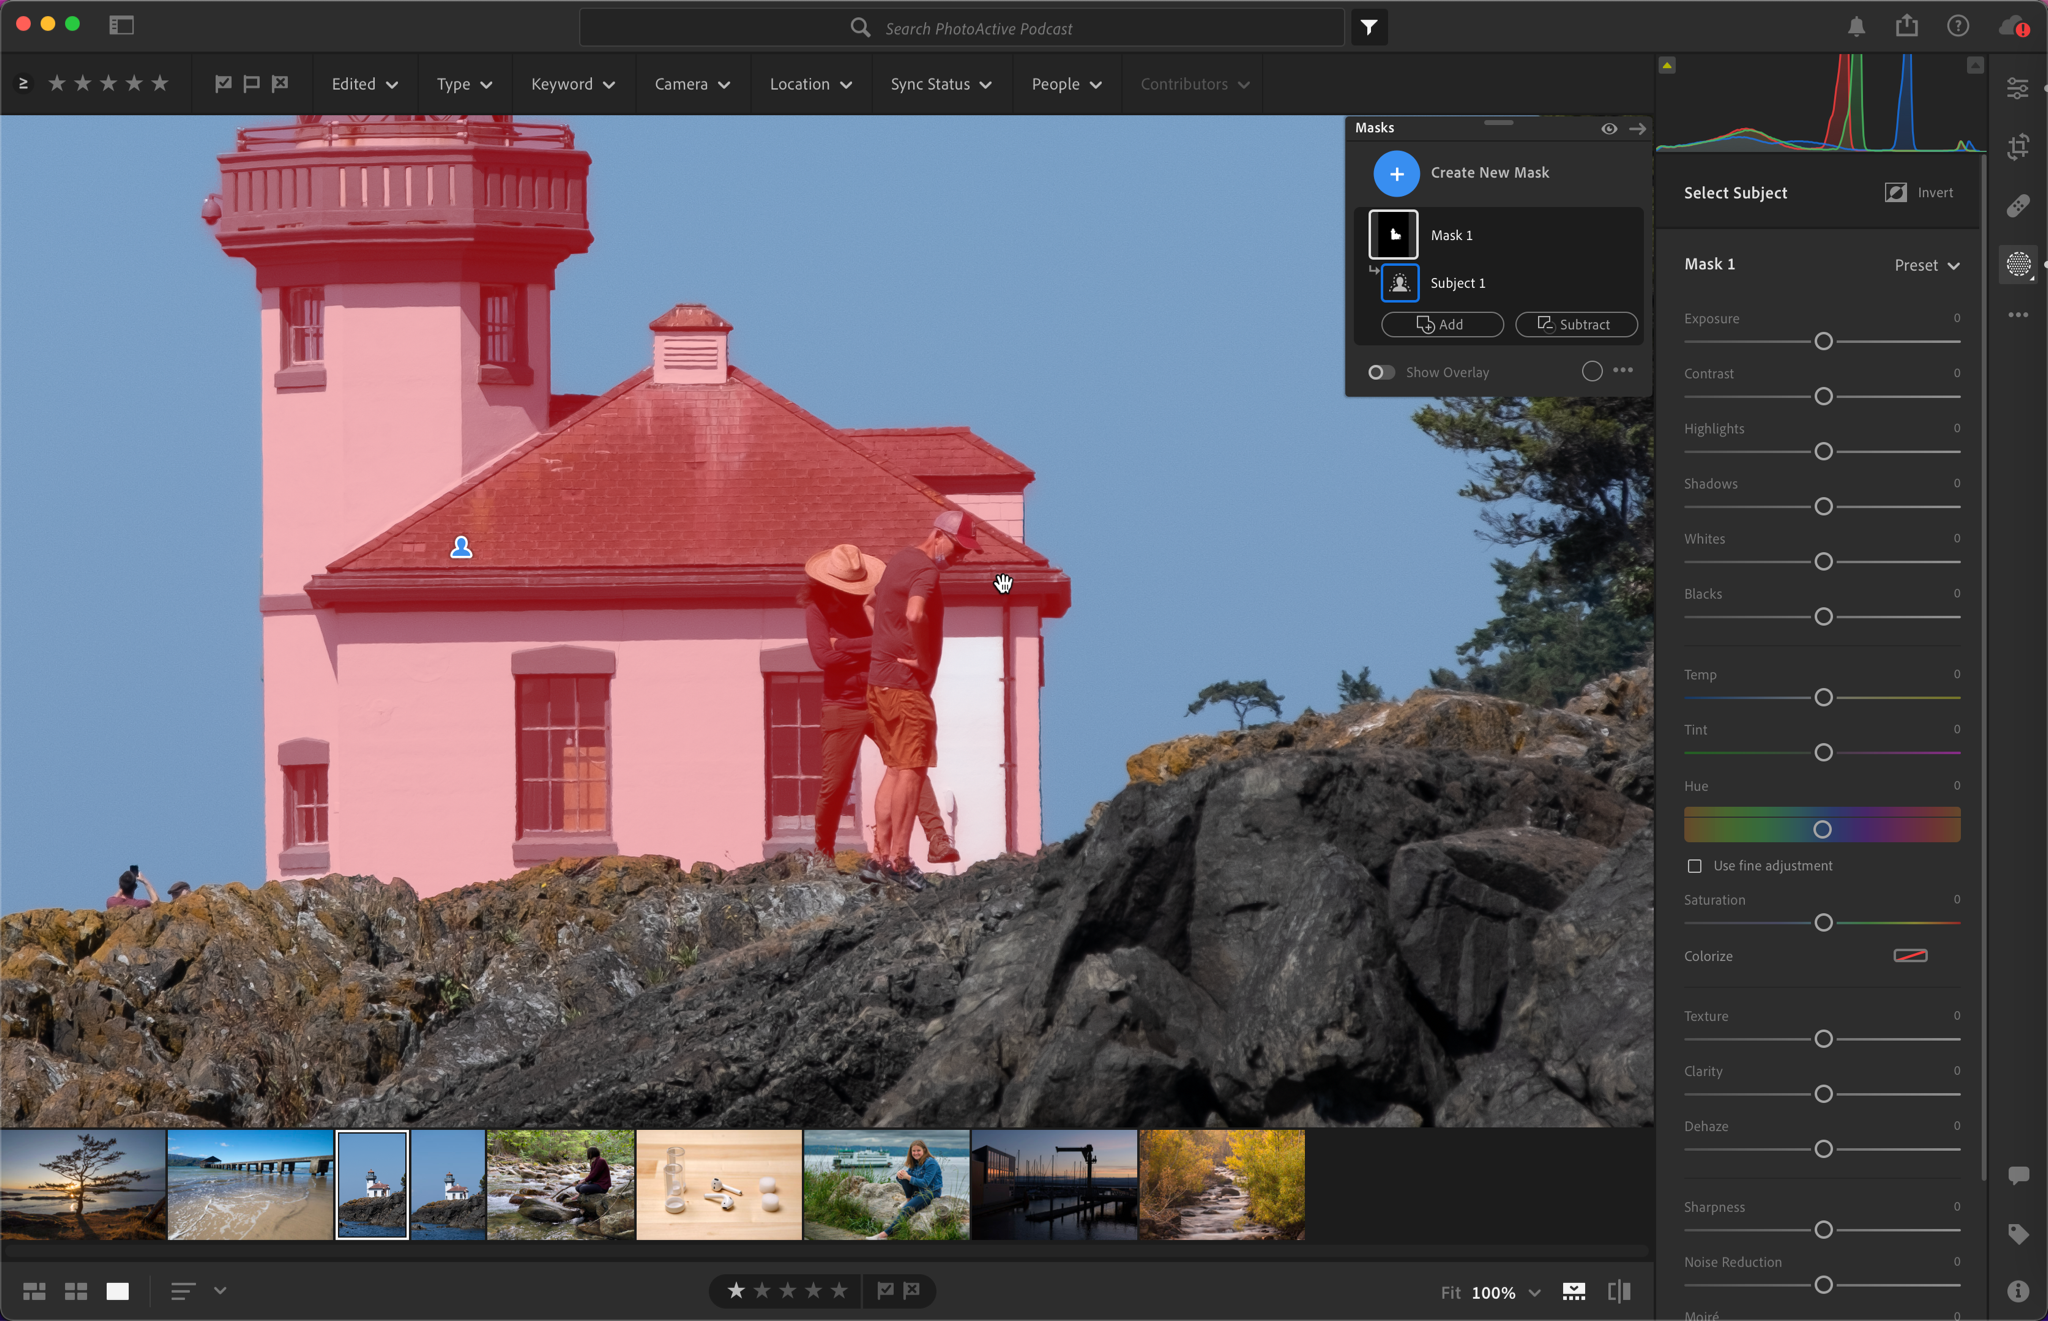The image size is (2048, 1321).
Task: Click the Search PhotoActive Podcast field
Action: pyautogui.click(x=962, y=28)
